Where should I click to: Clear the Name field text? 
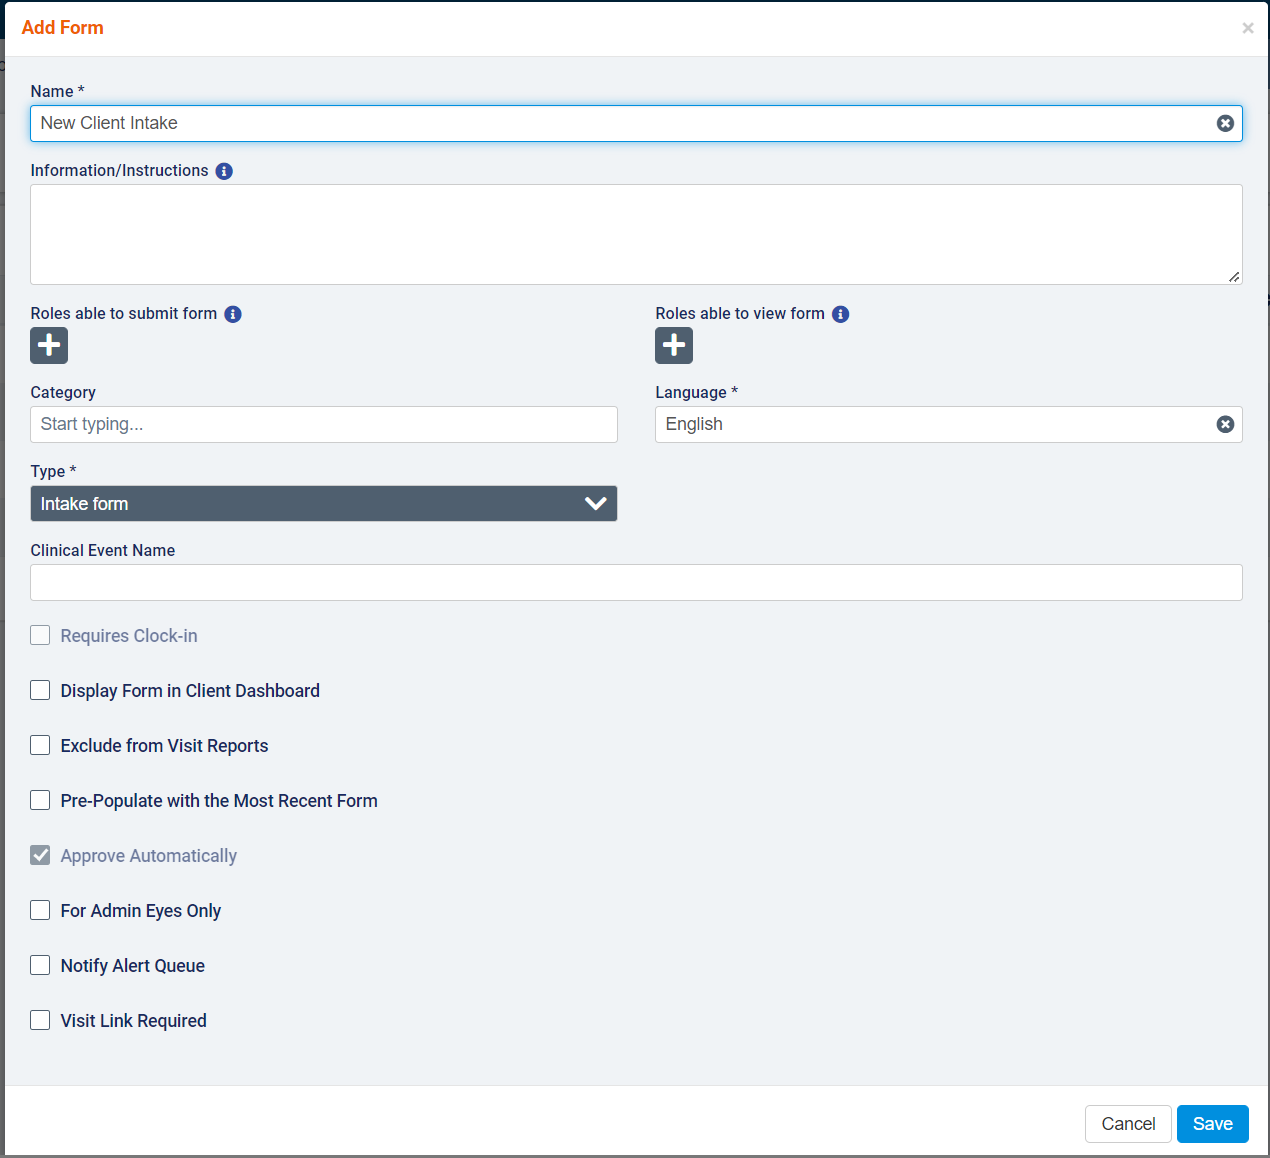click(x=1224, y=123)
